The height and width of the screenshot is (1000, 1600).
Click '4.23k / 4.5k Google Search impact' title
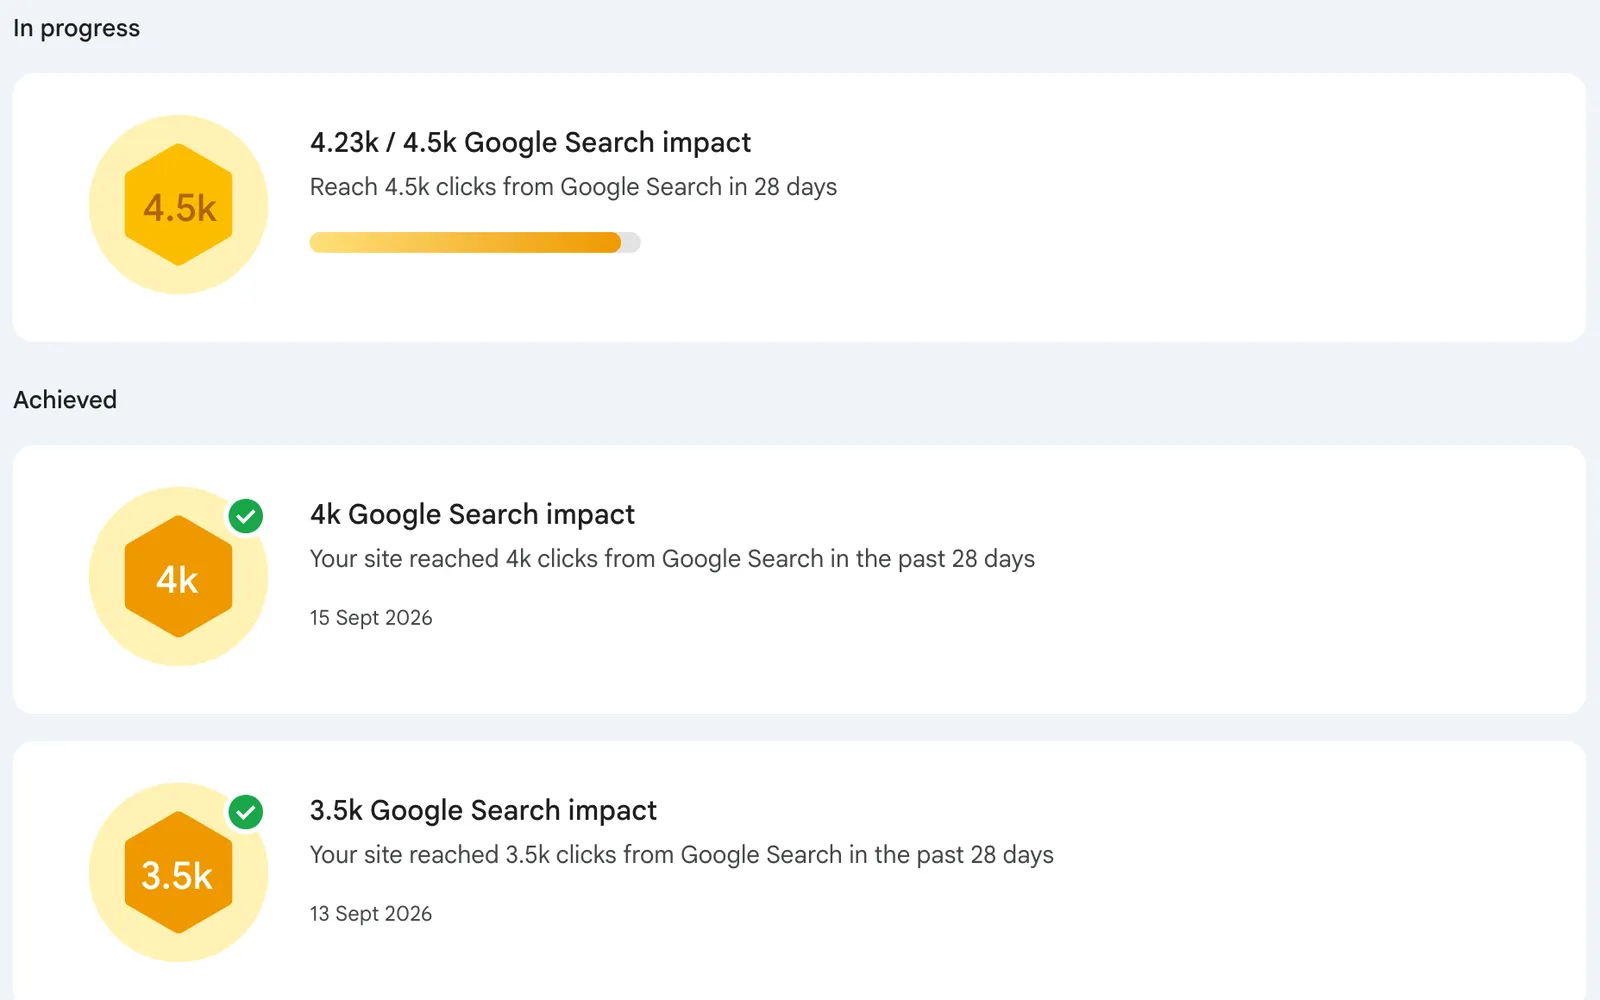click(x=530, y=143)
